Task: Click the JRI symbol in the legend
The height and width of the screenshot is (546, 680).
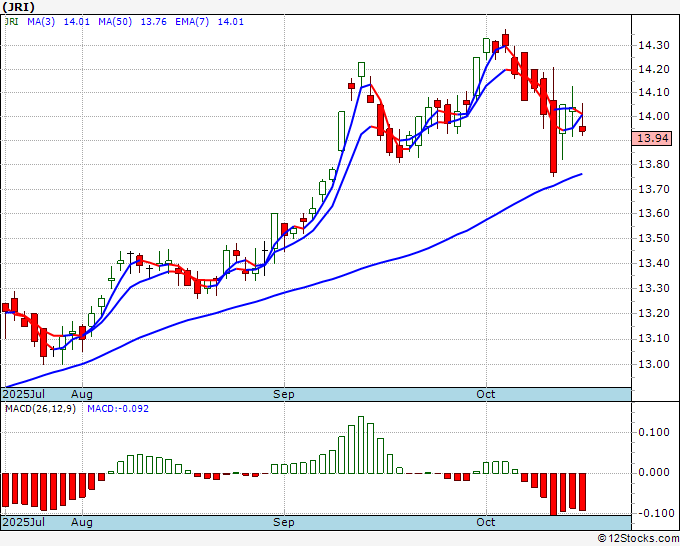Action: (11, 22)
